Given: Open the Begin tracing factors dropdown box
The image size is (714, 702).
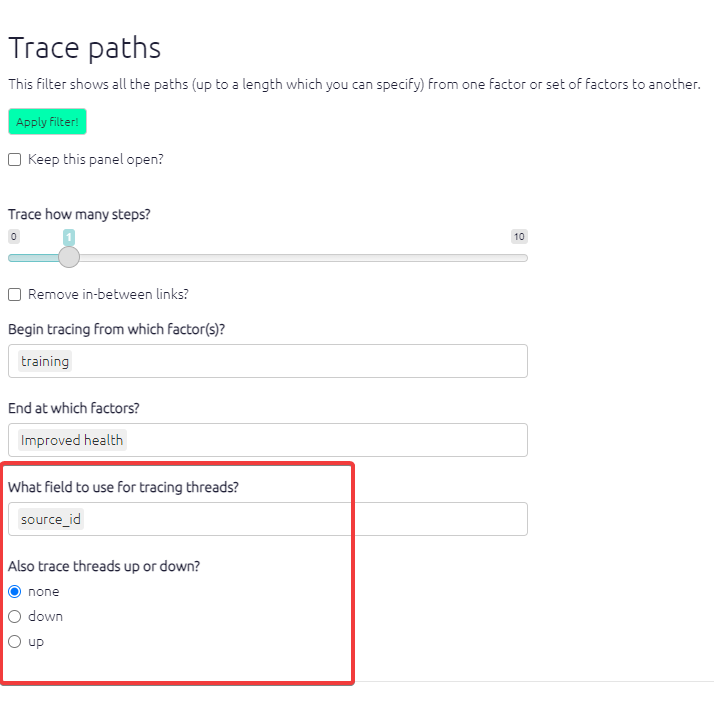Looking at the screenshot, I should [300, 361].
